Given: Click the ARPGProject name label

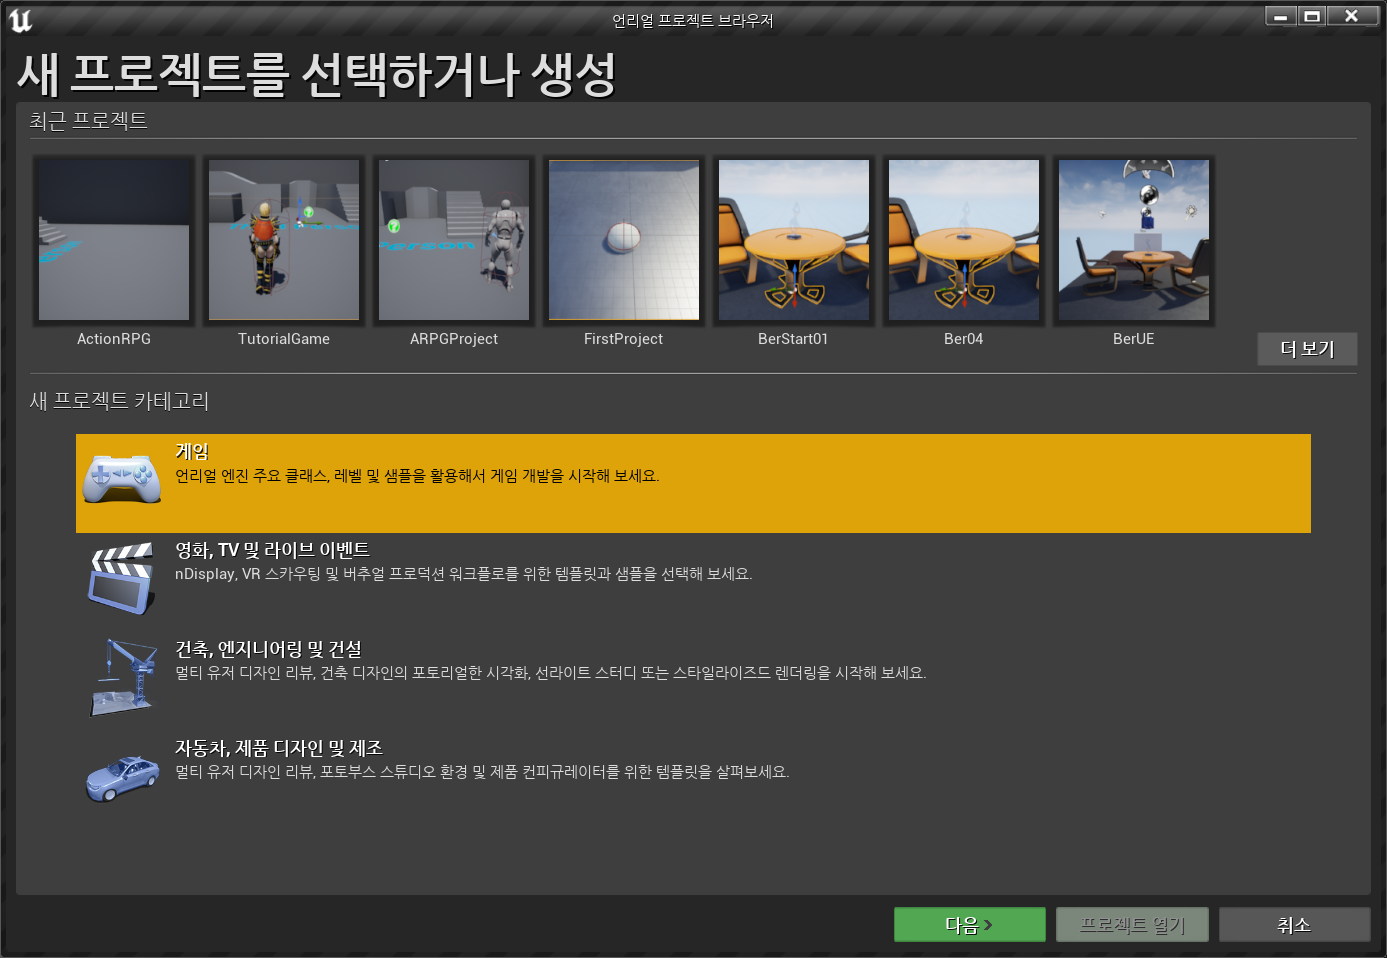Looking at the screenshot, I should tap(454, 339).
